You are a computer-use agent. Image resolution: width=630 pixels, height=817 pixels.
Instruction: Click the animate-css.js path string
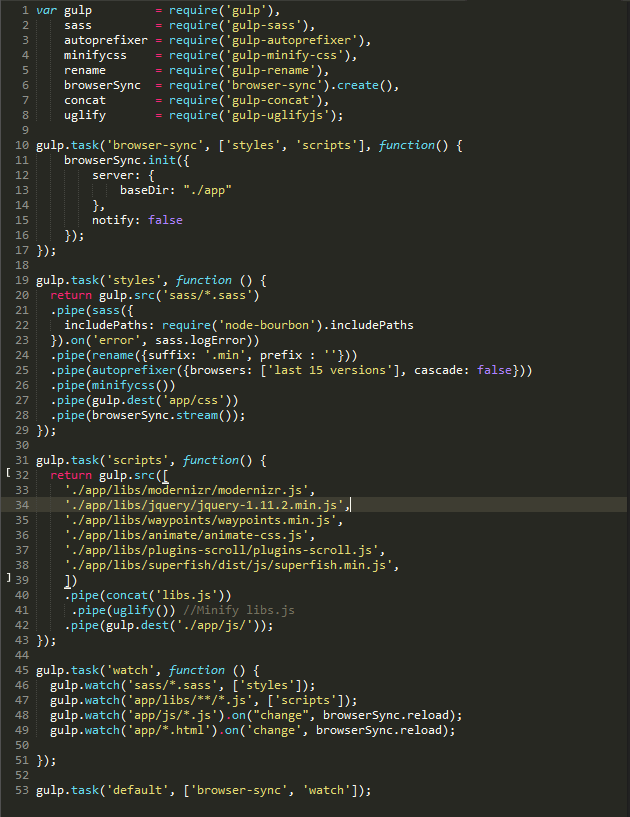click(189, 535)
